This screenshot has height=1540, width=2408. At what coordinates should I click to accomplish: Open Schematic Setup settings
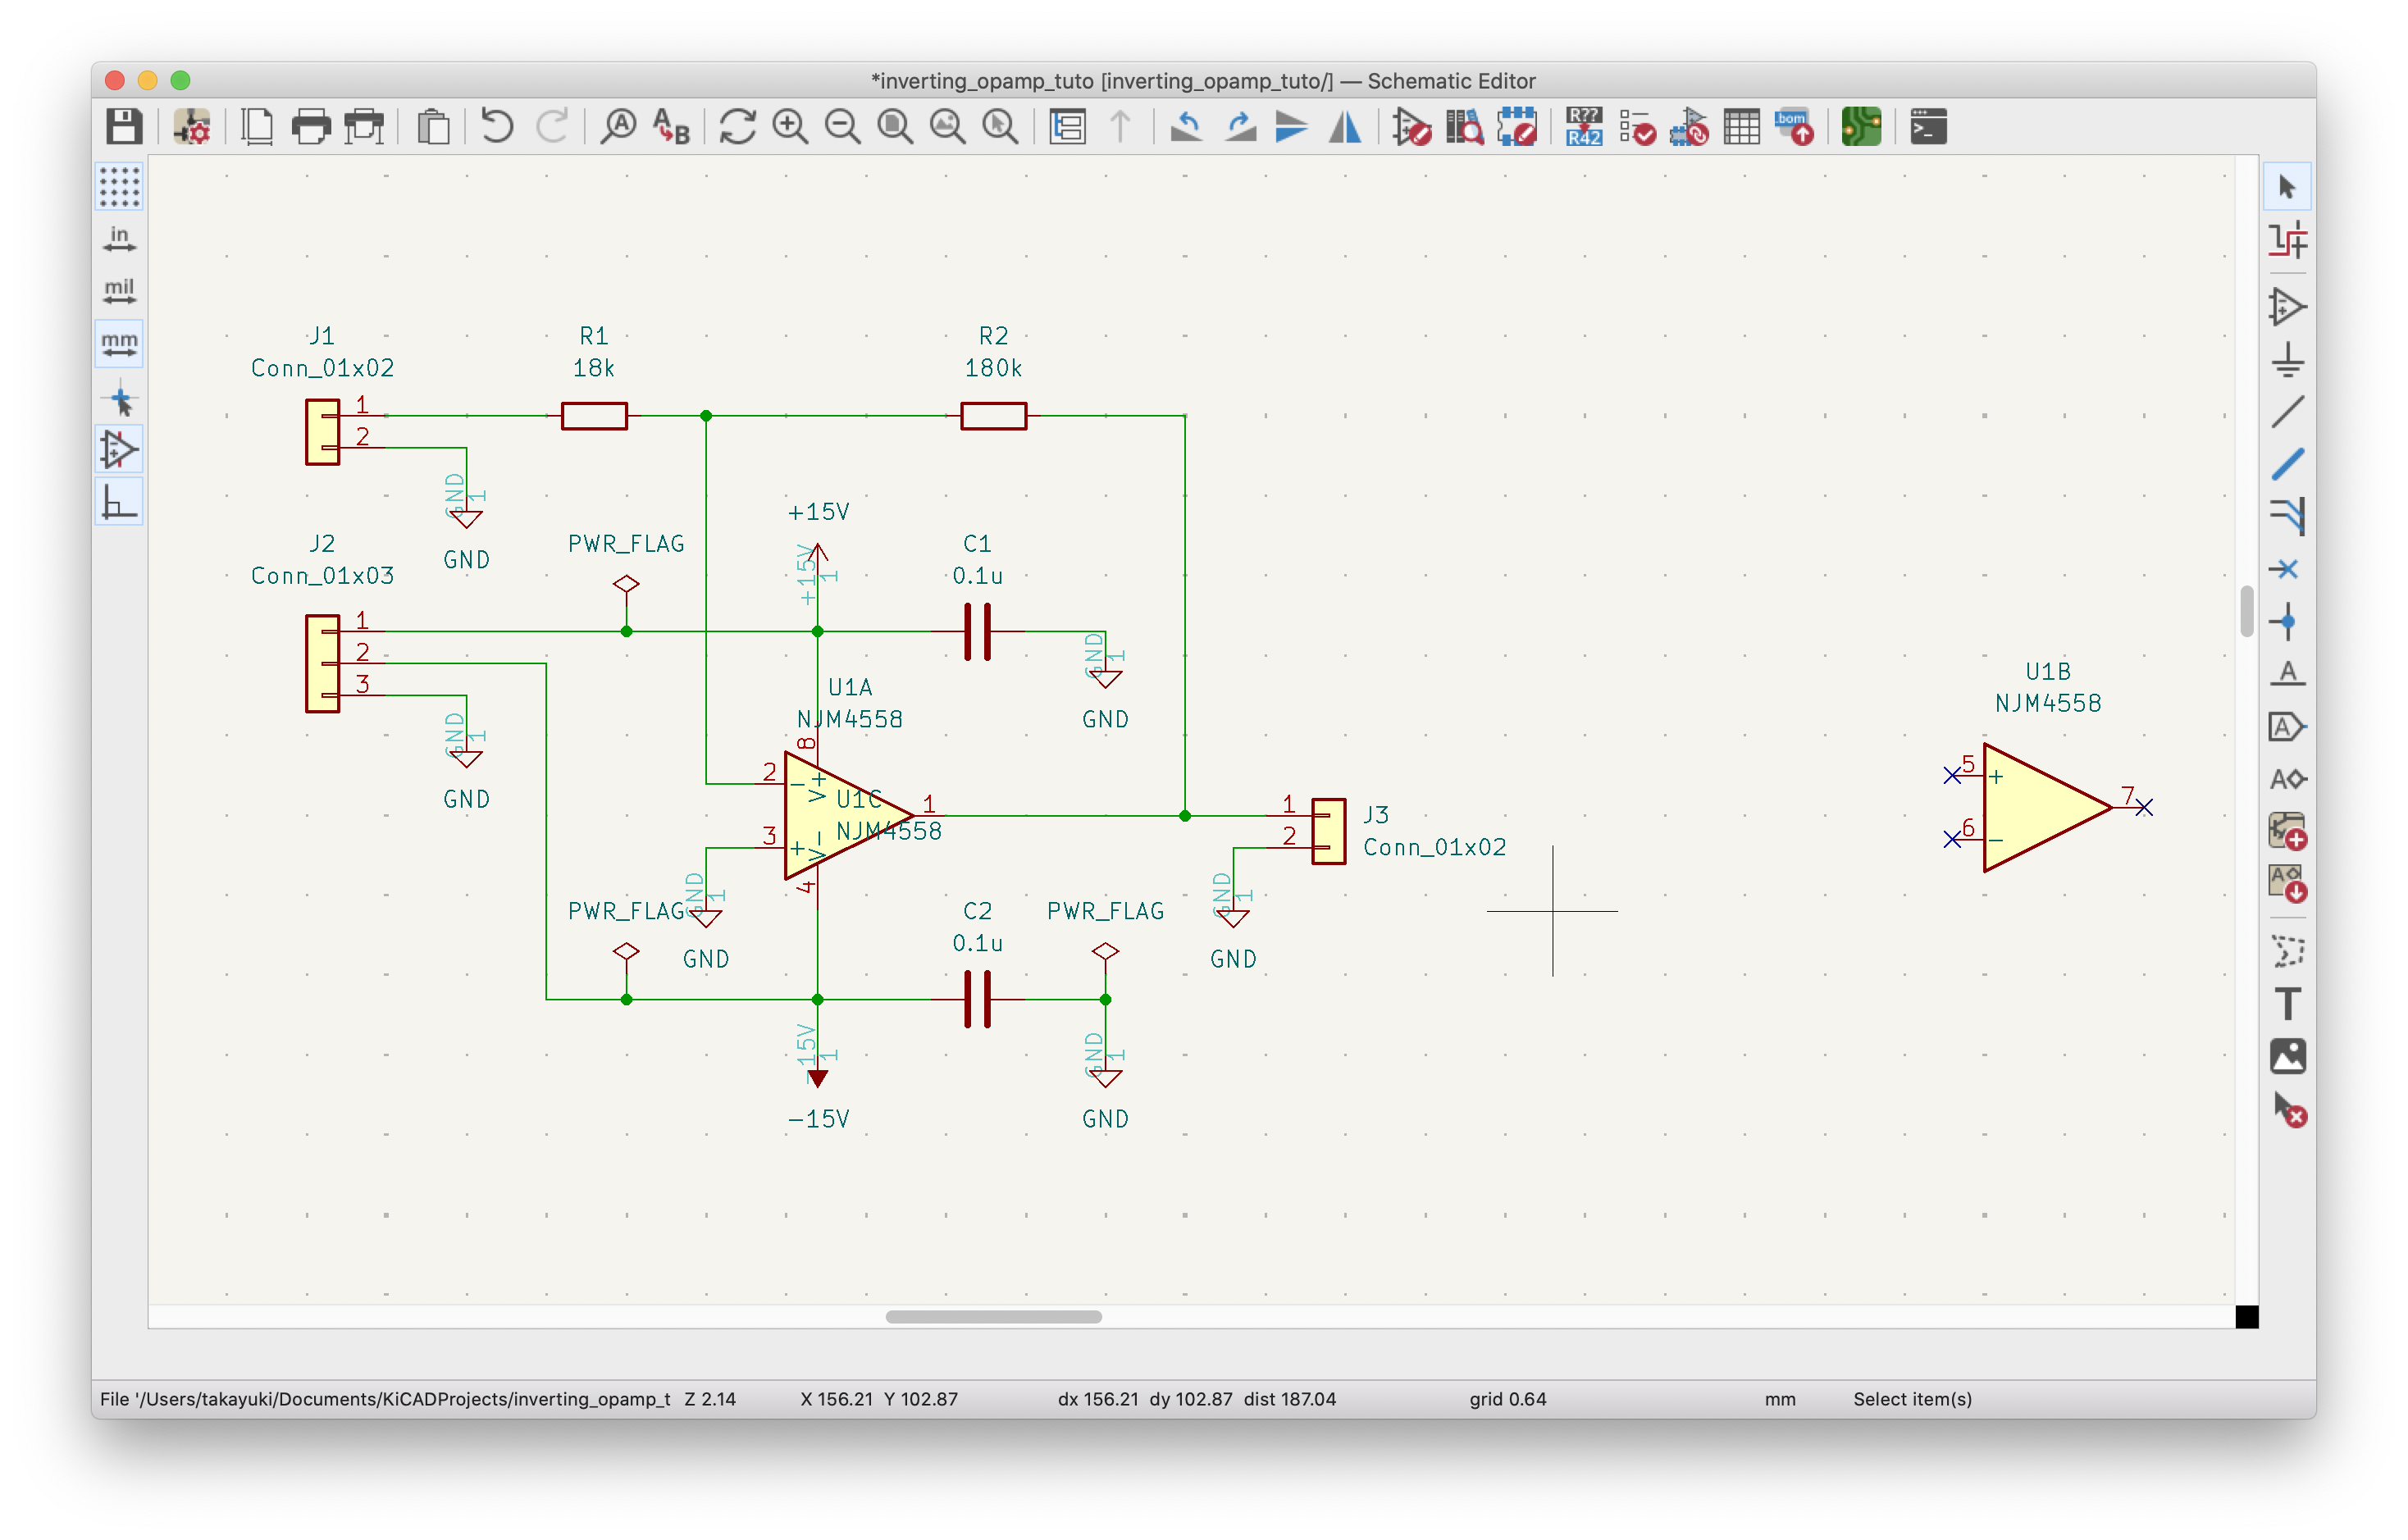point(191,127)
